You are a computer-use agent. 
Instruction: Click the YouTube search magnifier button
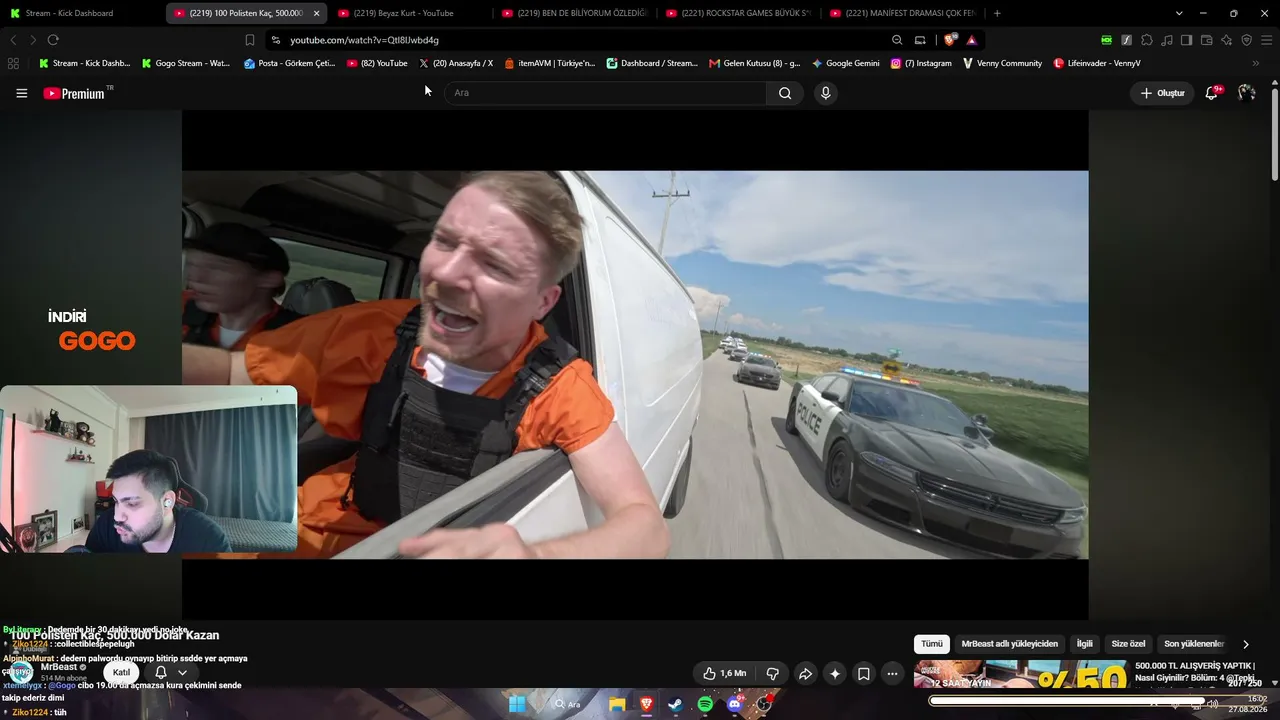coord(785,93)
